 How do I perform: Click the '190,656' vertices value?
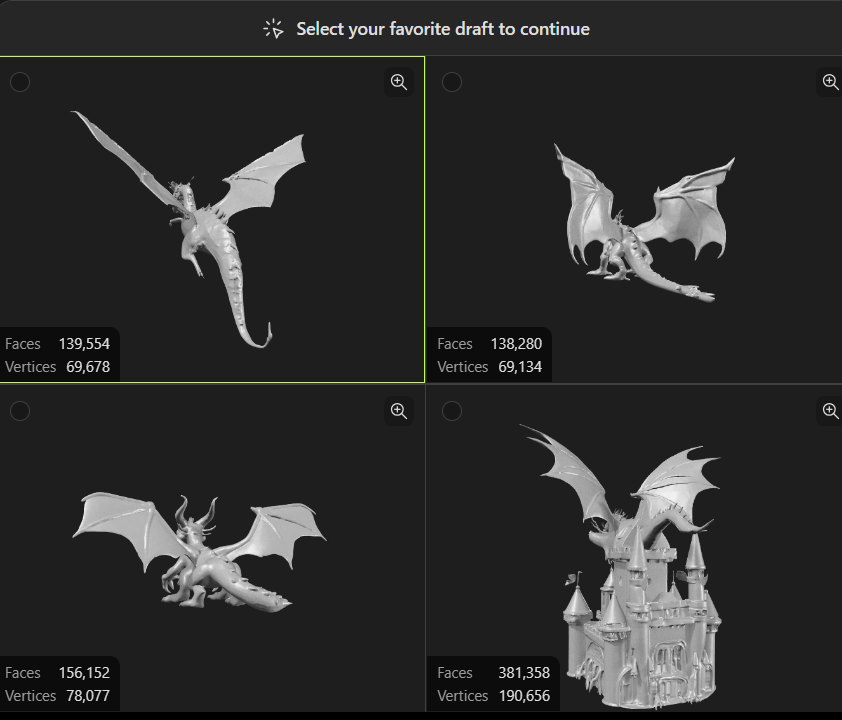[525, 696]
